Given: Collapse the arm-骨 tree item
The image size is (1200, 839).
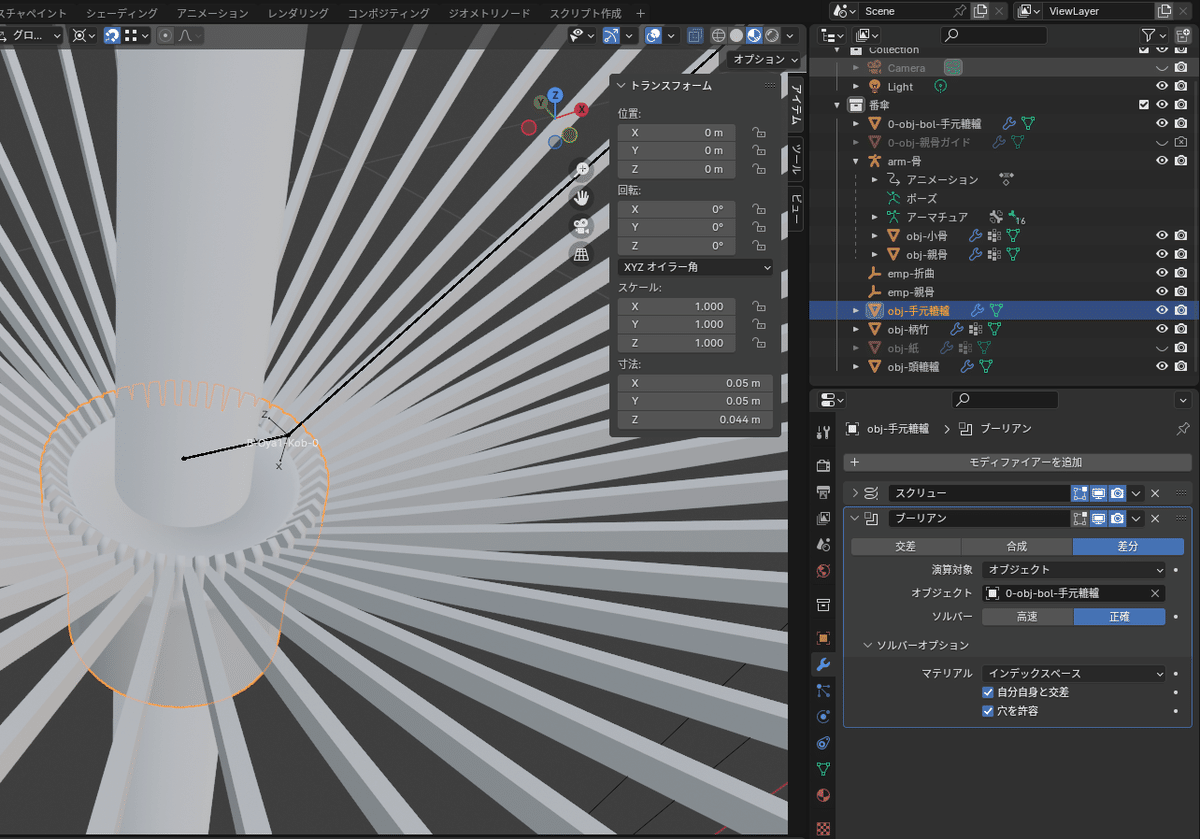Looking at the screenshot, I should pos(856,161).
